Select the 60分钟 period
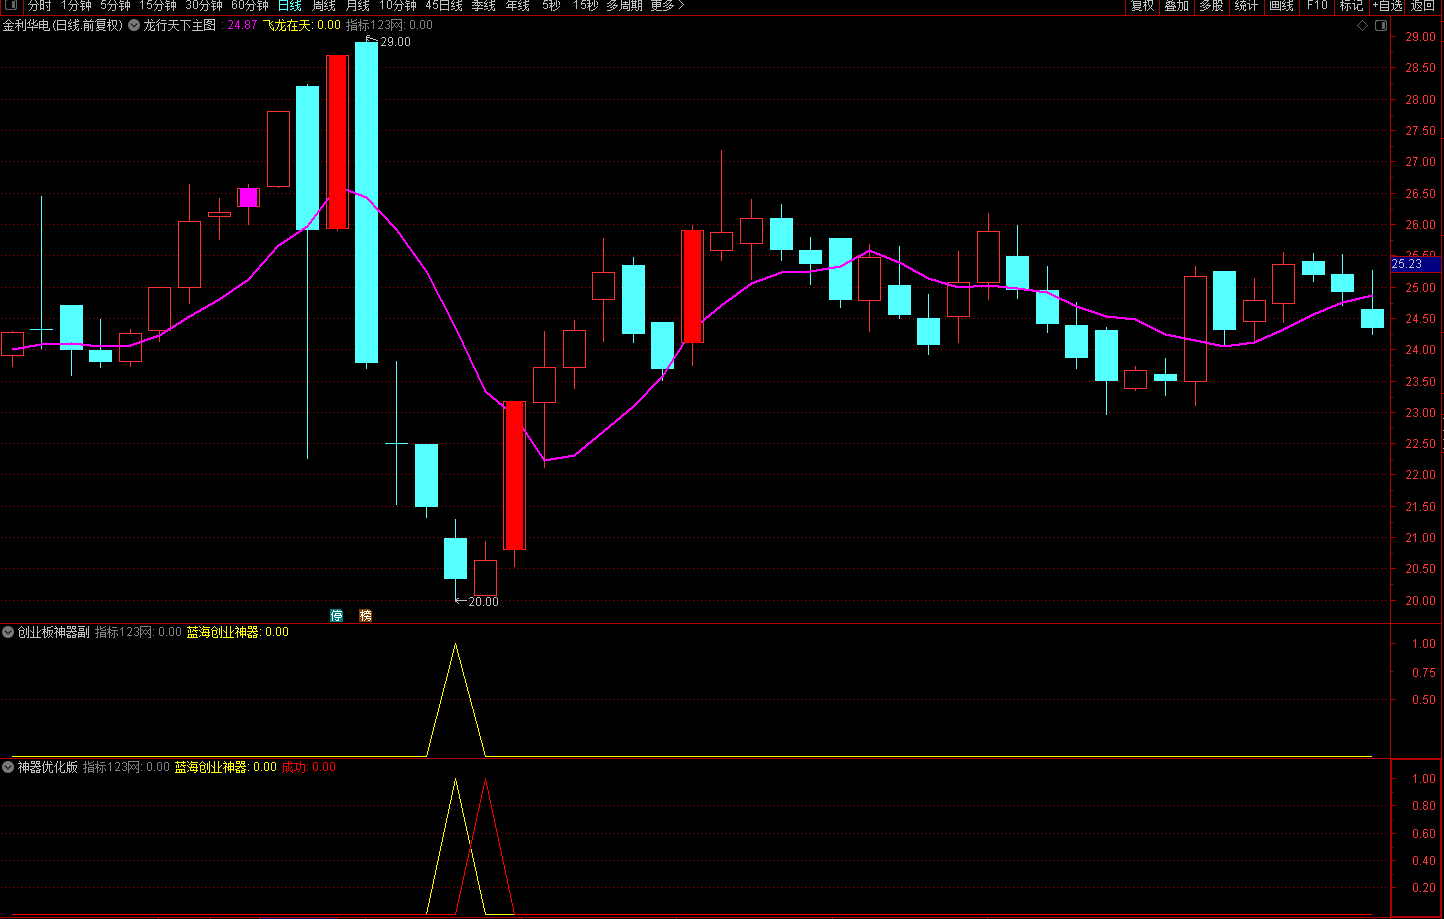 click(250, 6)
